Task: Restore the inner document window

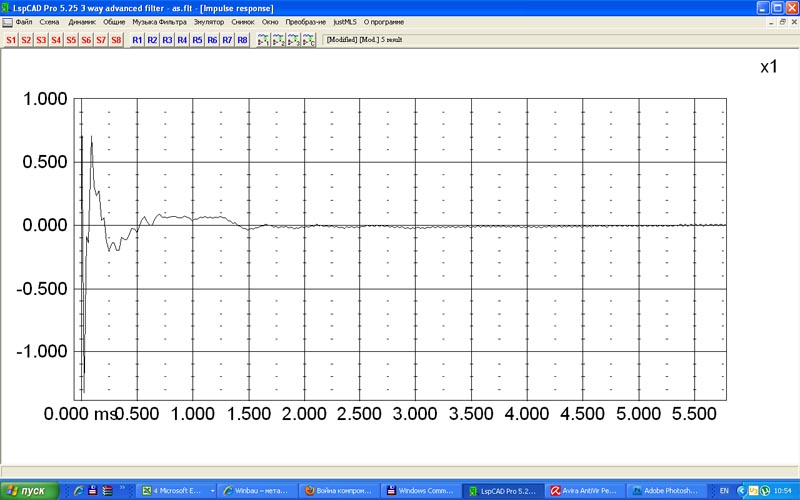Action: click(783, 22)
